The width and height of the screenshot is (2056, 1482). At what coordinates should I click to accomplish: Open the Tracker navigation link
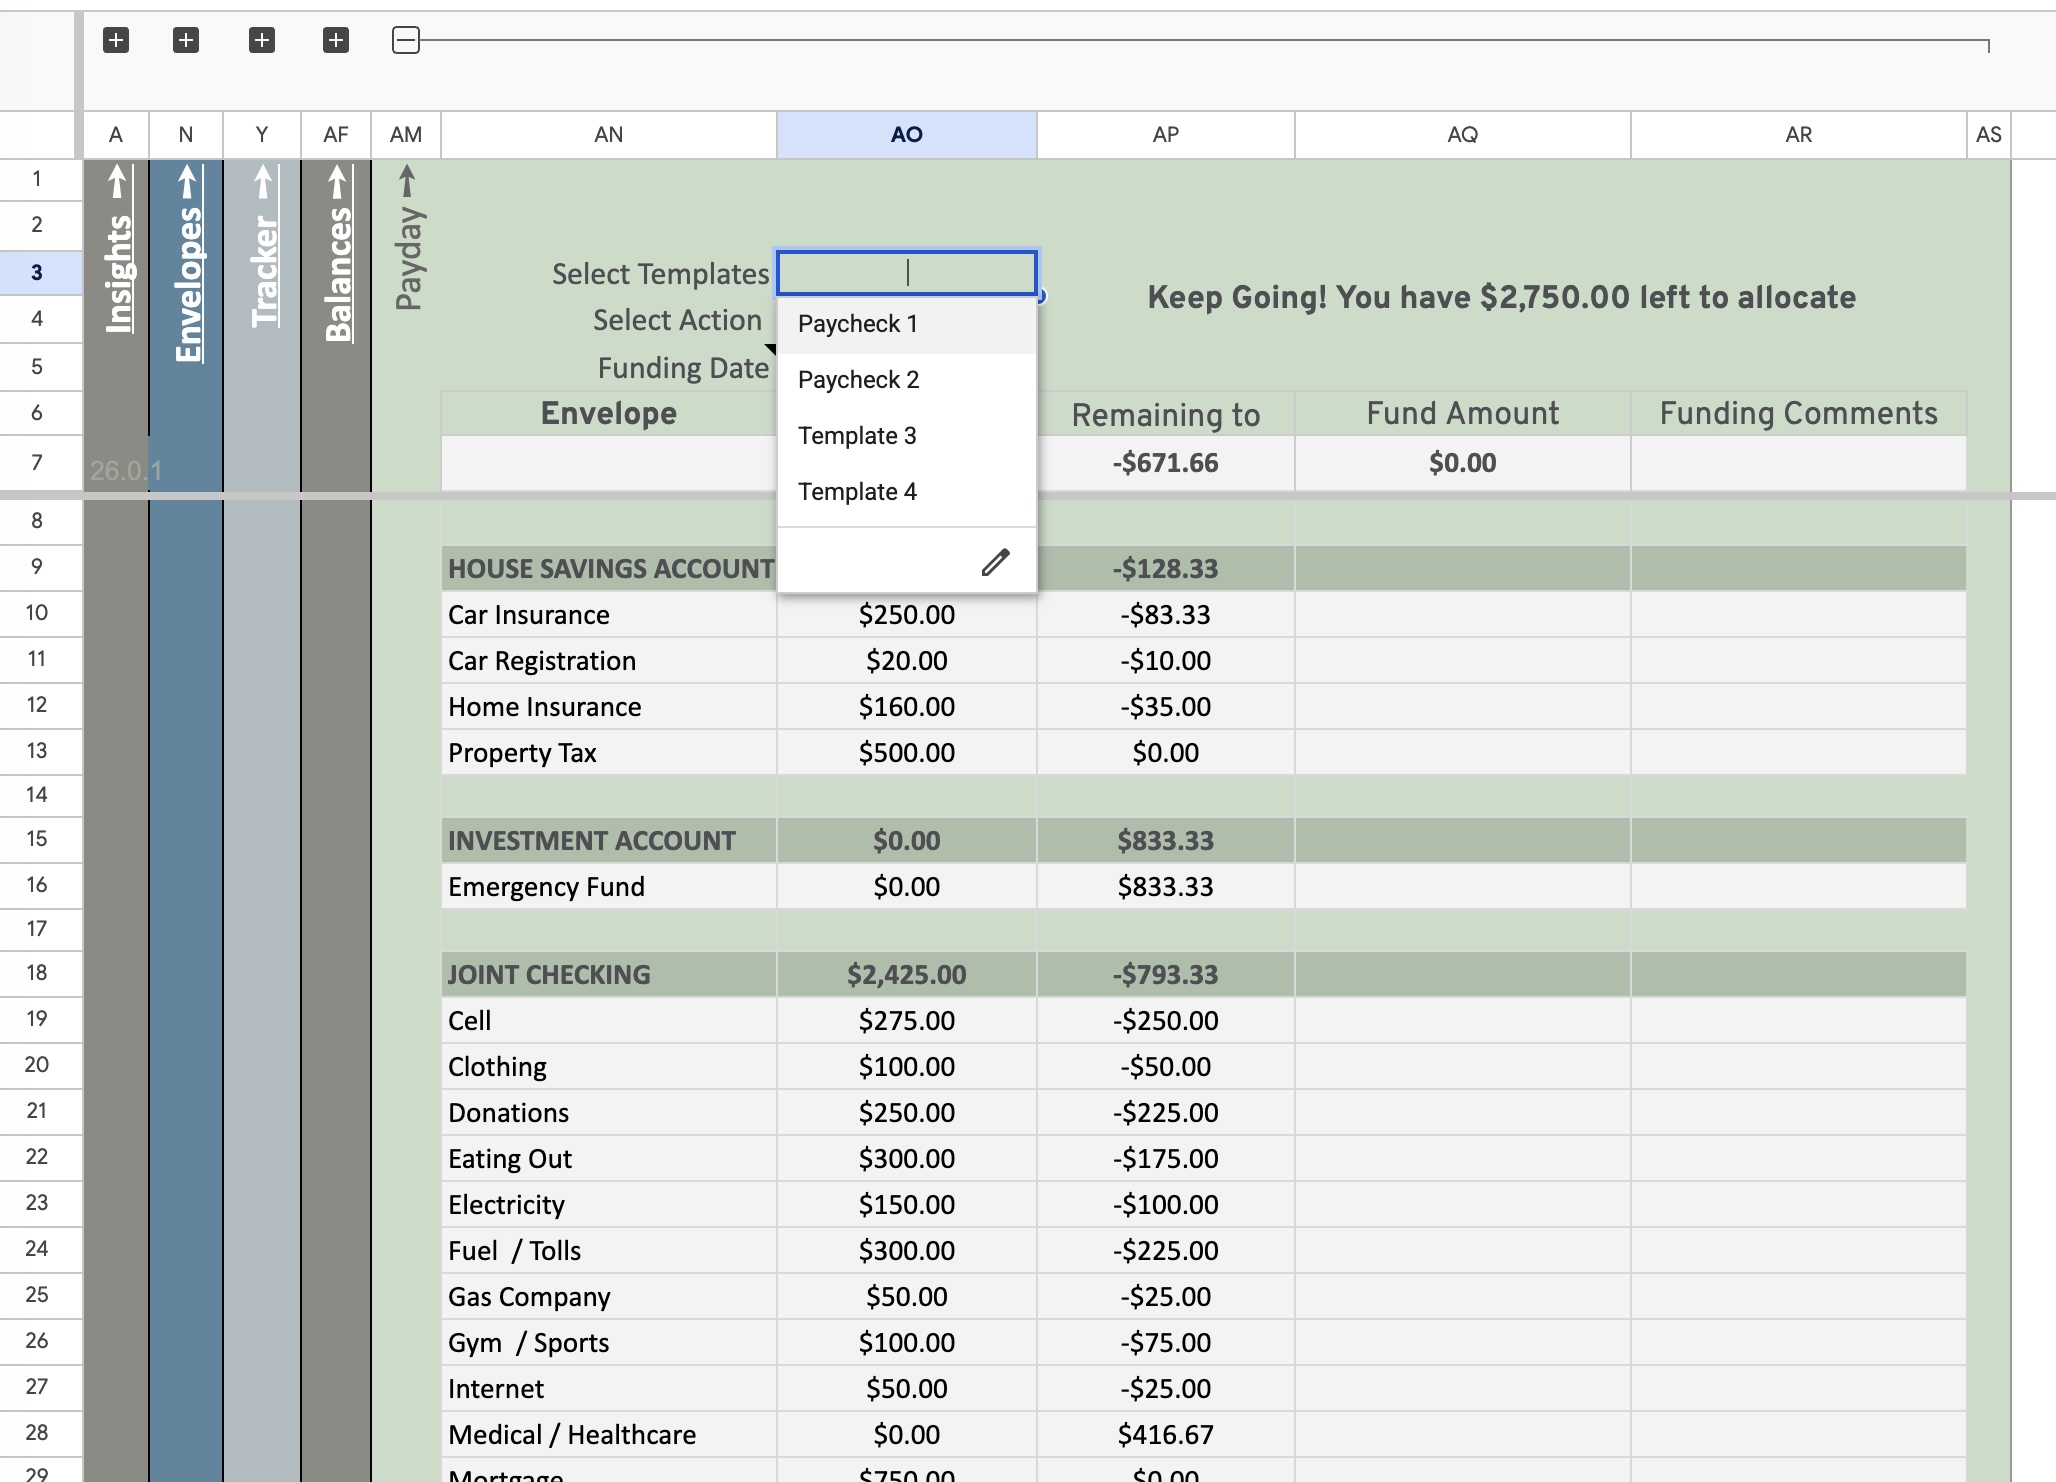click(x=263, y=246)
